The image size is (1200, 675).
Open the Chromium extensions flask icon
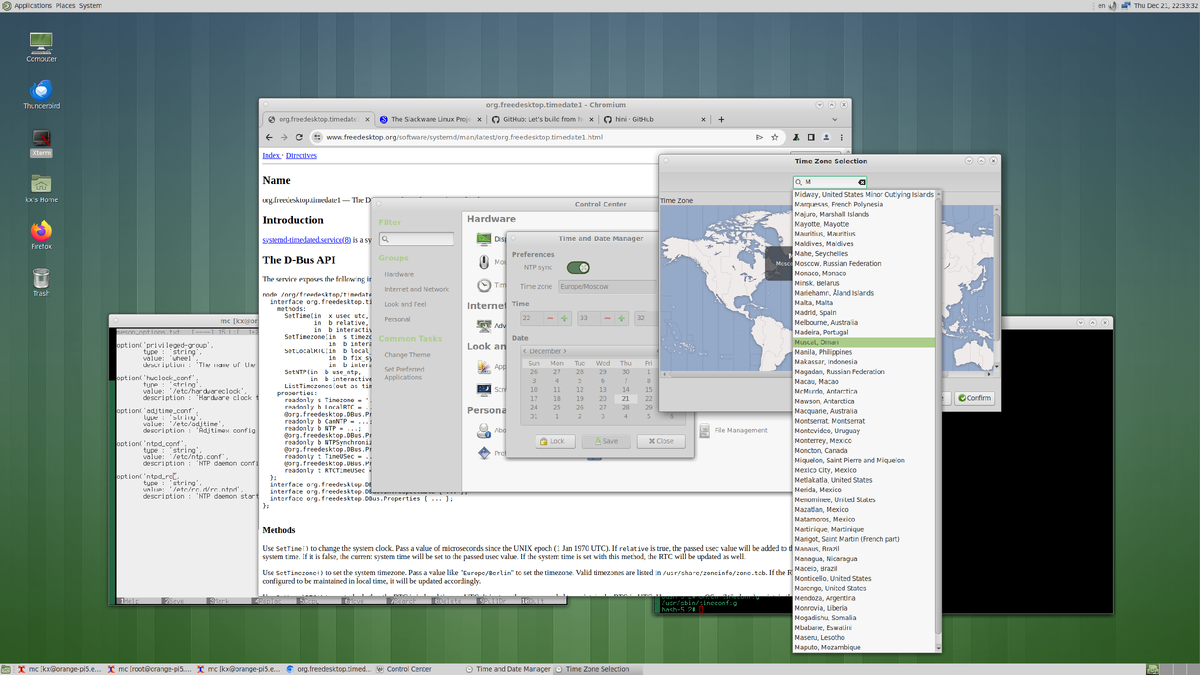pos(797,137)
